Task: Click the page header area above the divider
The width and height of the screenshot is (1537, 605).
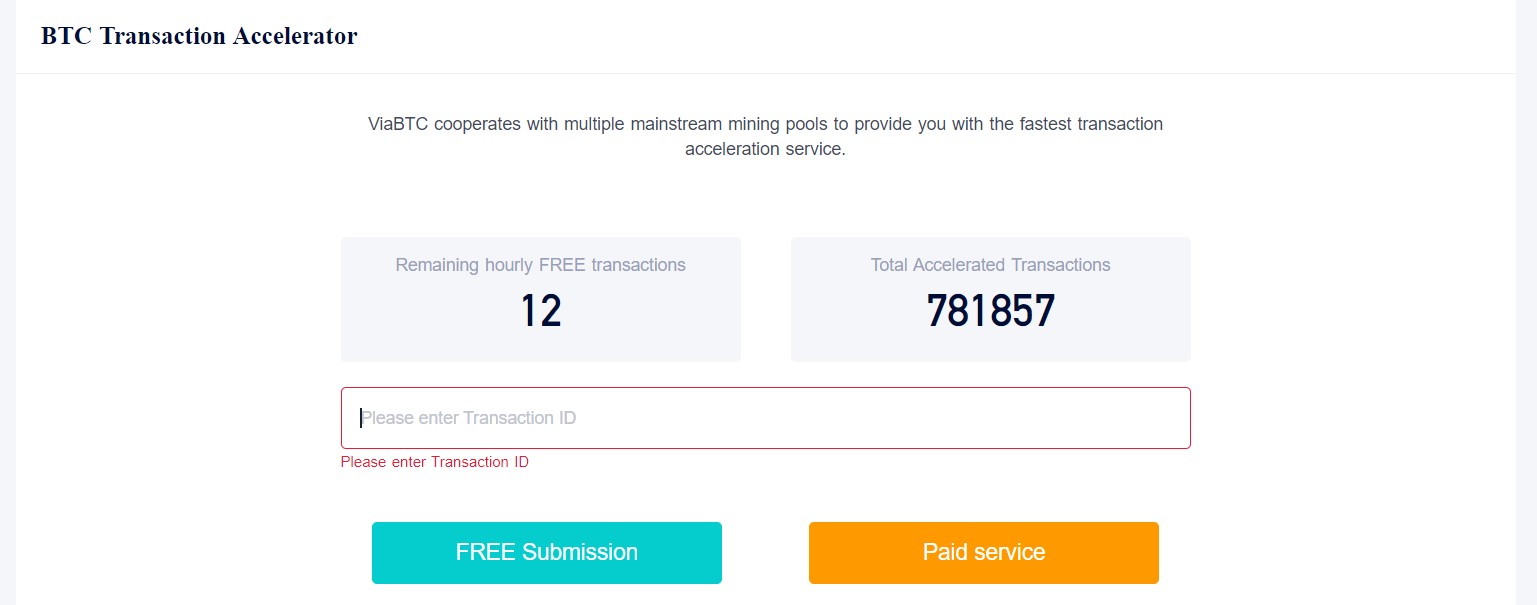Action: [766, 36]
